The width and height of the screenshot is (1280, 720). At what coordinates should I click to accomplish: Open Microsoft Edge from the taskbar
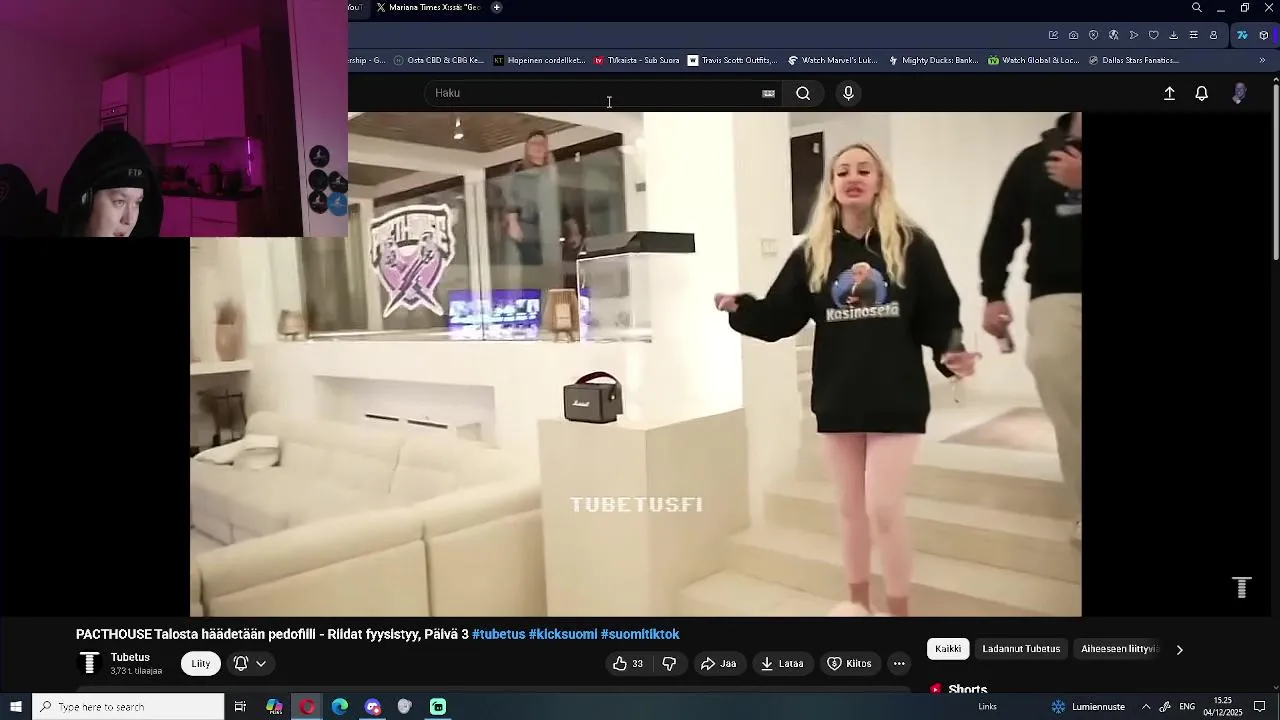[340, 707]
